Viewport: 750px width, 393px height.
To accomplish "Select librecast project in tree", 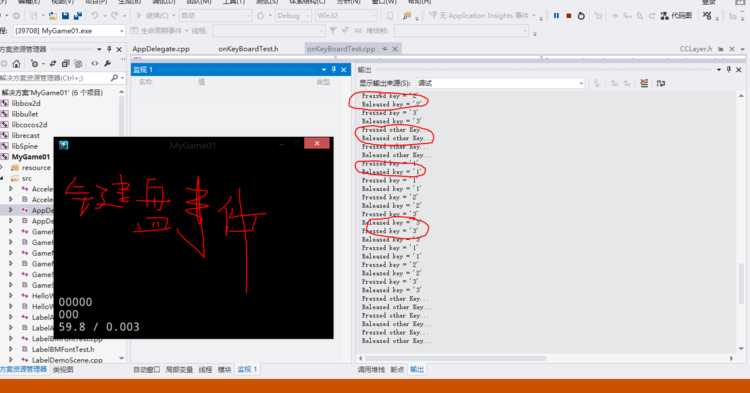I will (26, 136).
